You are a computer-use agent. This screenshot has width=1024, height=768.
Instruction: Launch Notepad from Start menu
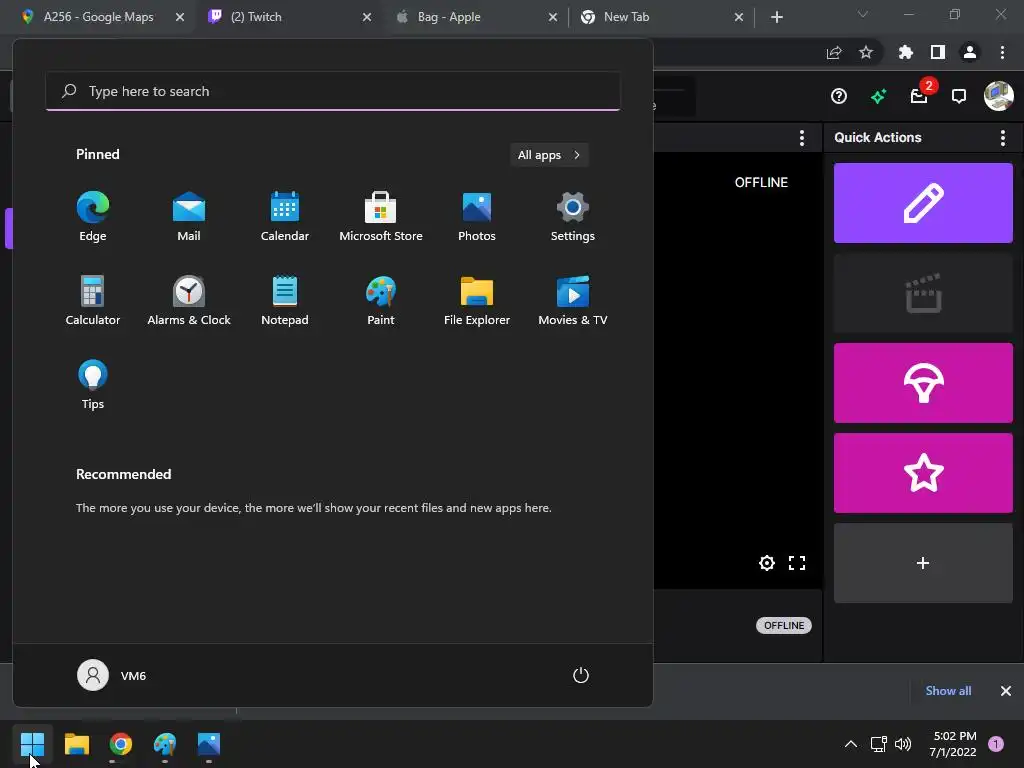point(285,301)
